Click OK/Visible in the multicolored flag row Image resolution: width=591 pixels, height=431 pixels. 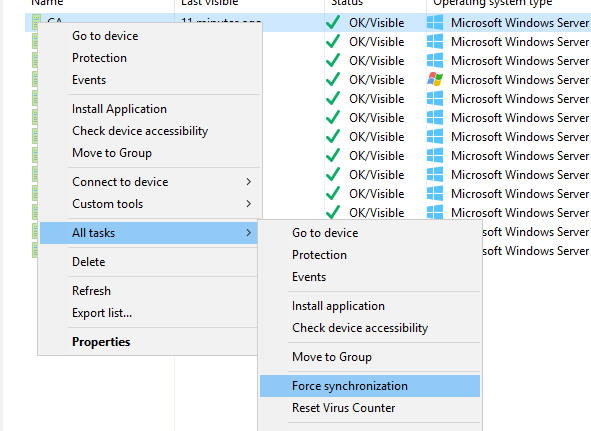click(377, 80)
